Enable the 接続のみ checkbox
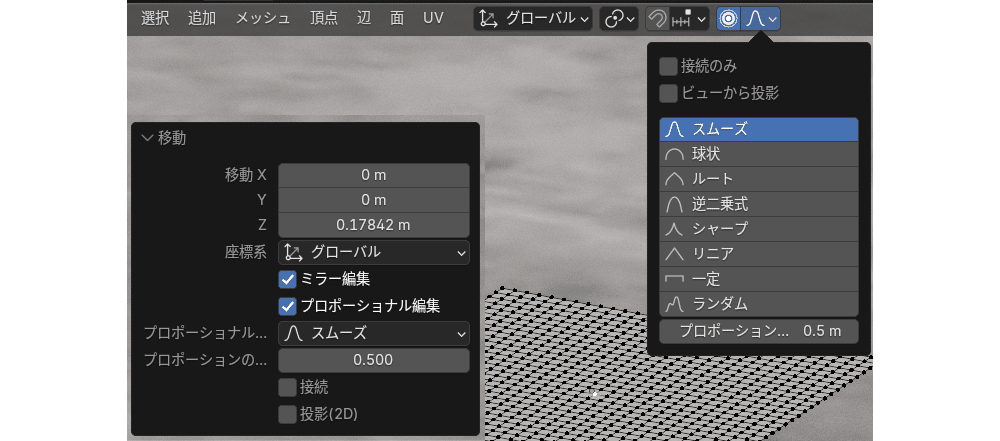Viewport: 1000px width, 441px height. pyautogui.click(x=668, y=66)
